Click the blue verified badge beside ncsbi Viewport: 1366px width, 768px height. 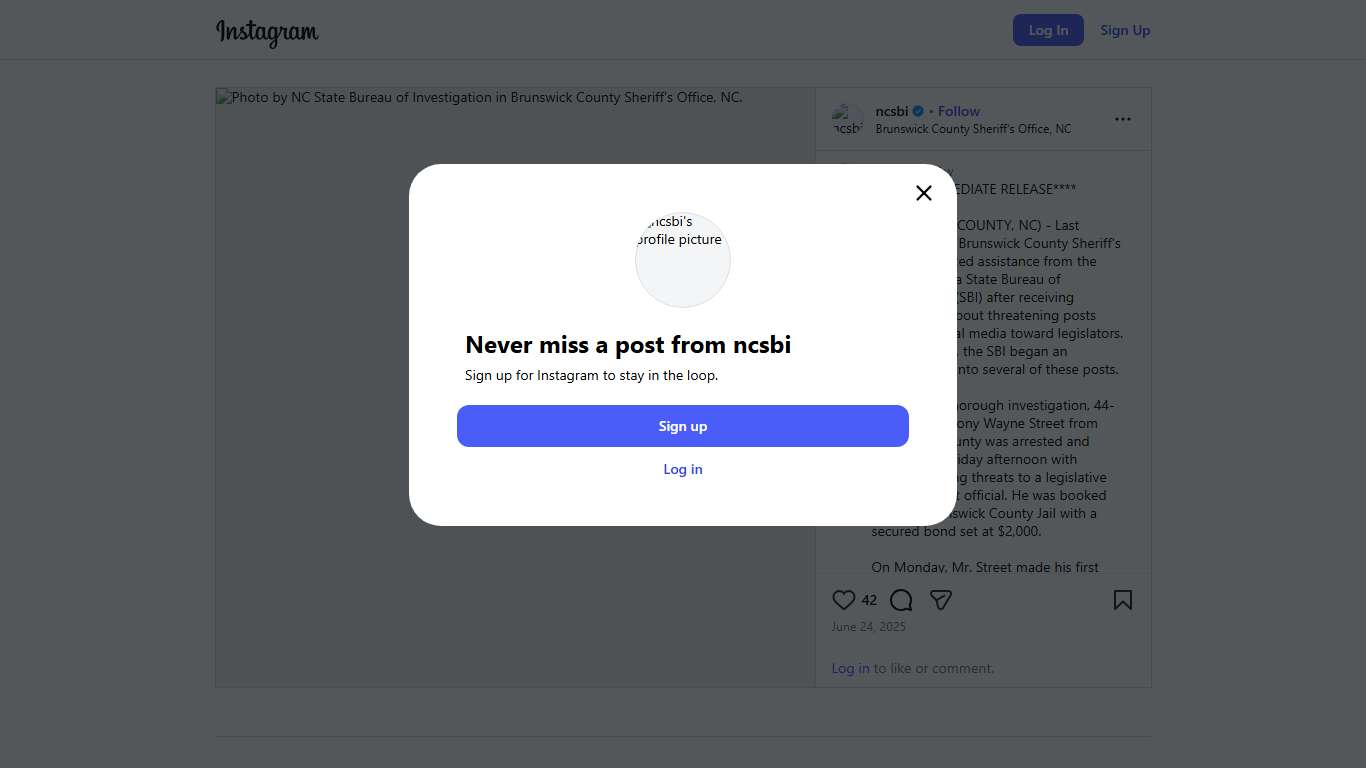point(918,112)
